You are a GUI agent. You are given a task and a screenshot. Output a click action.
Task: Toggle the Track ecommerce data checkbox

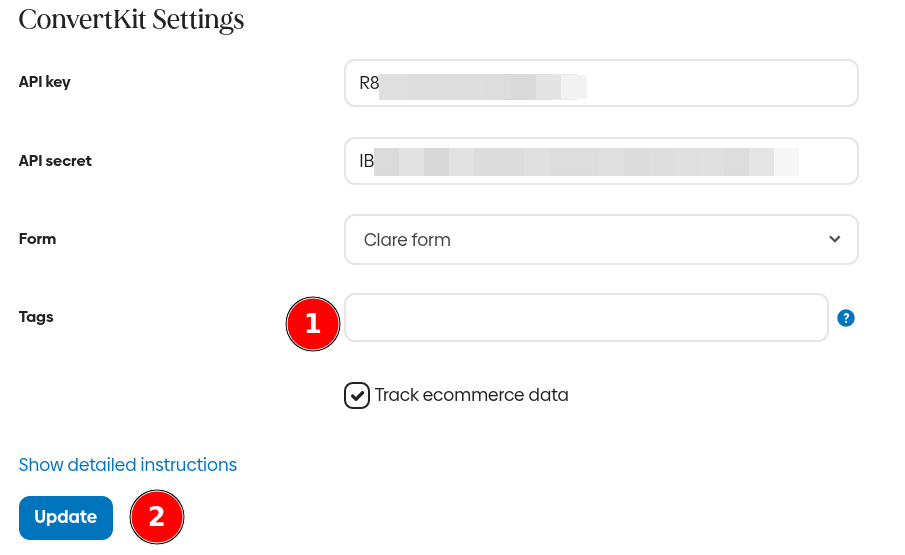point(357,396)
